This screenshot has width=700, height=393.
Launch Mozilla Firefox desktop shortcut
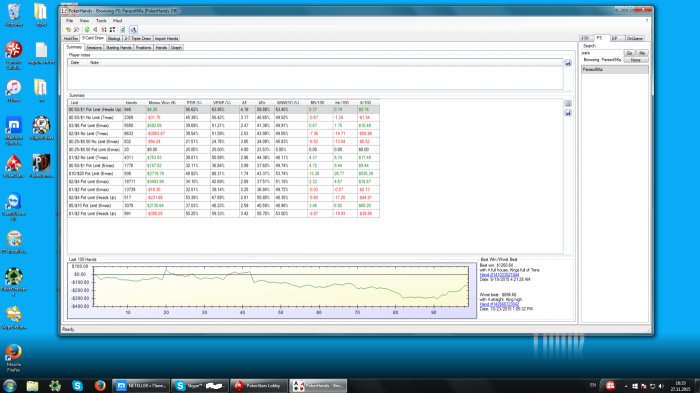coord(13,357)
